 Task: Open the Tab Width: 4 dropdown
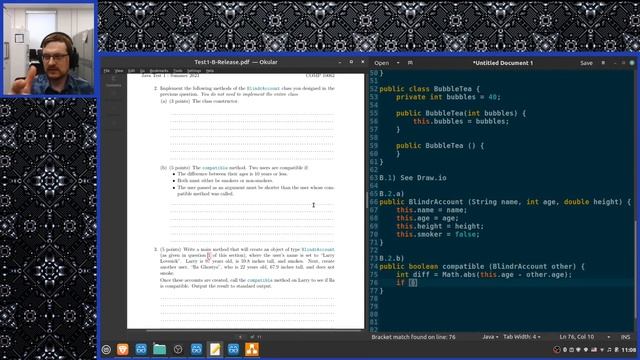pyautogui.click(x=522, y=337)
